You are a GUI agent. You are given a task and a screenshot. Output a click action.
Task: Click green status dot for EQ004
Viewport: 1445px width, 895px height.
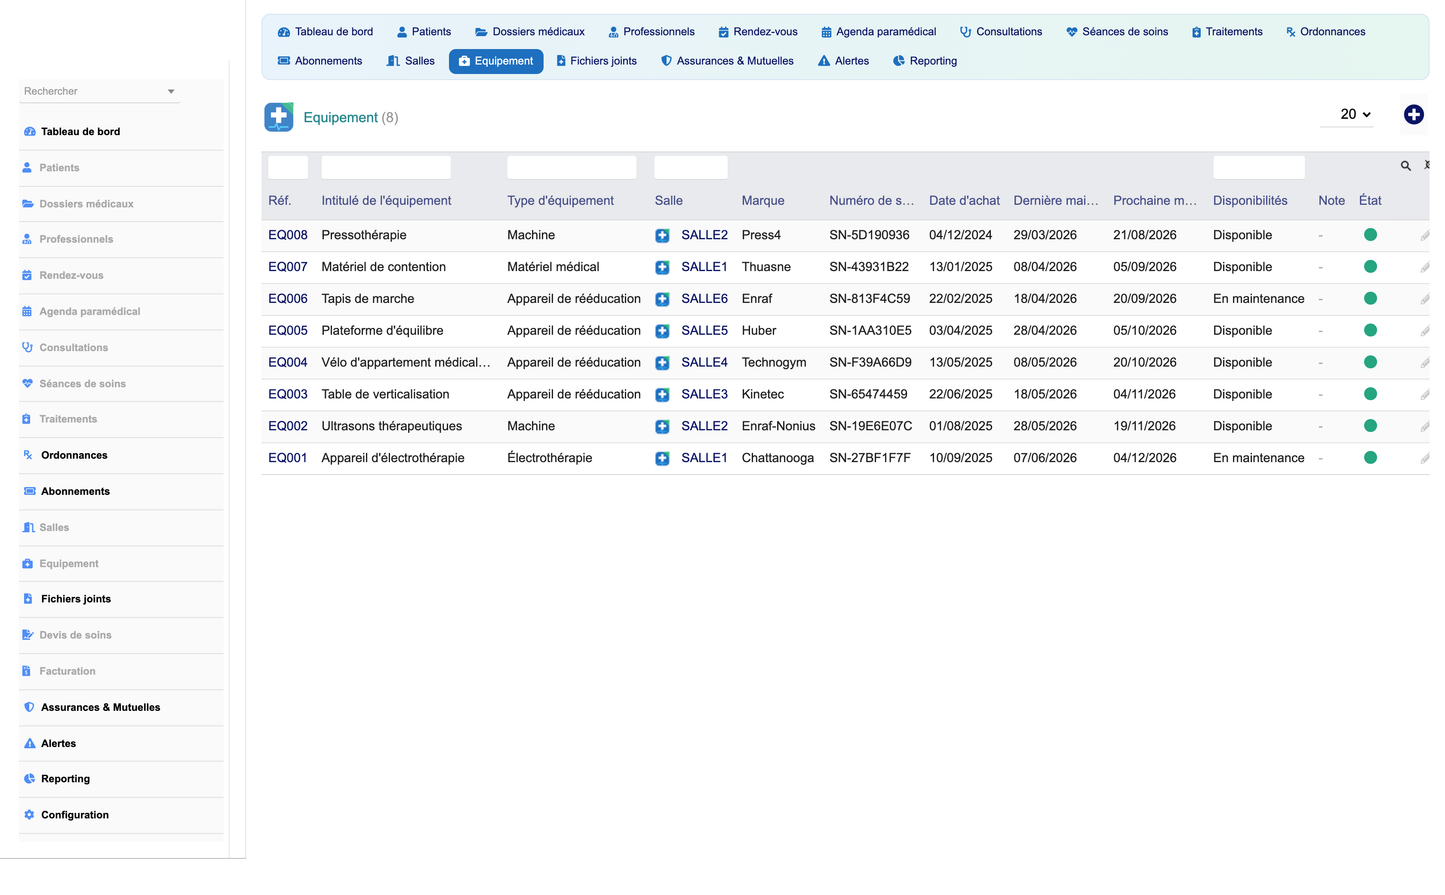(1370, 362)
